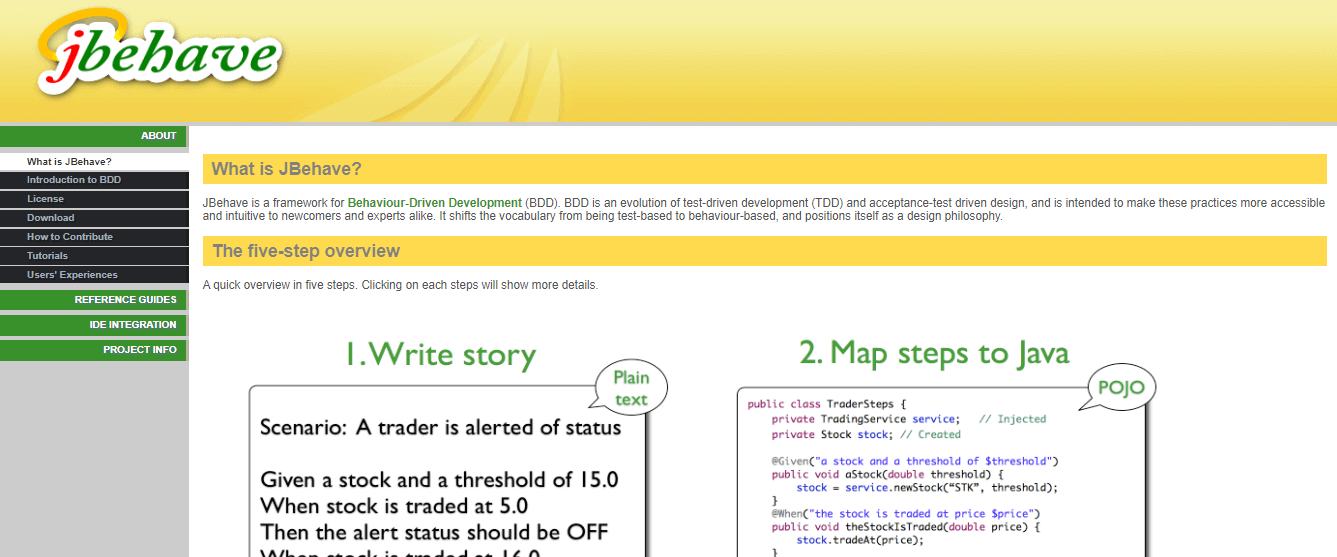Open the '2. Map steps to Java' step title
The height and width of the screenshot is (557, 1337).
(934, 353)
